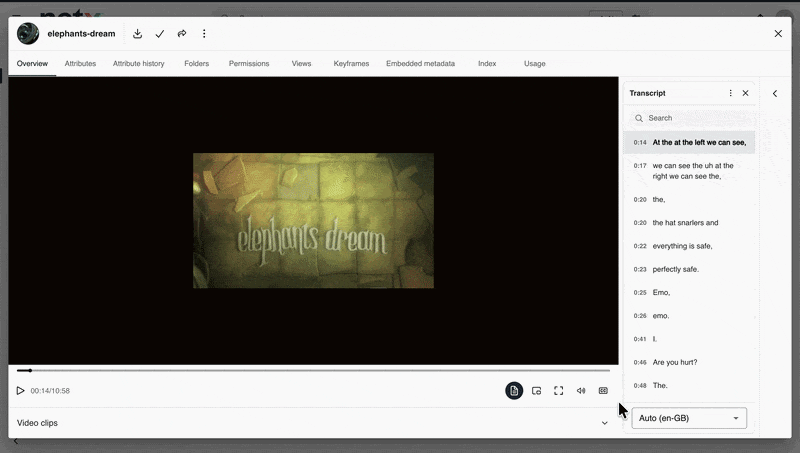Open the Transcript panel options menu
The image size is (800, 453).
pyautogui.click(x=730, y=93)
